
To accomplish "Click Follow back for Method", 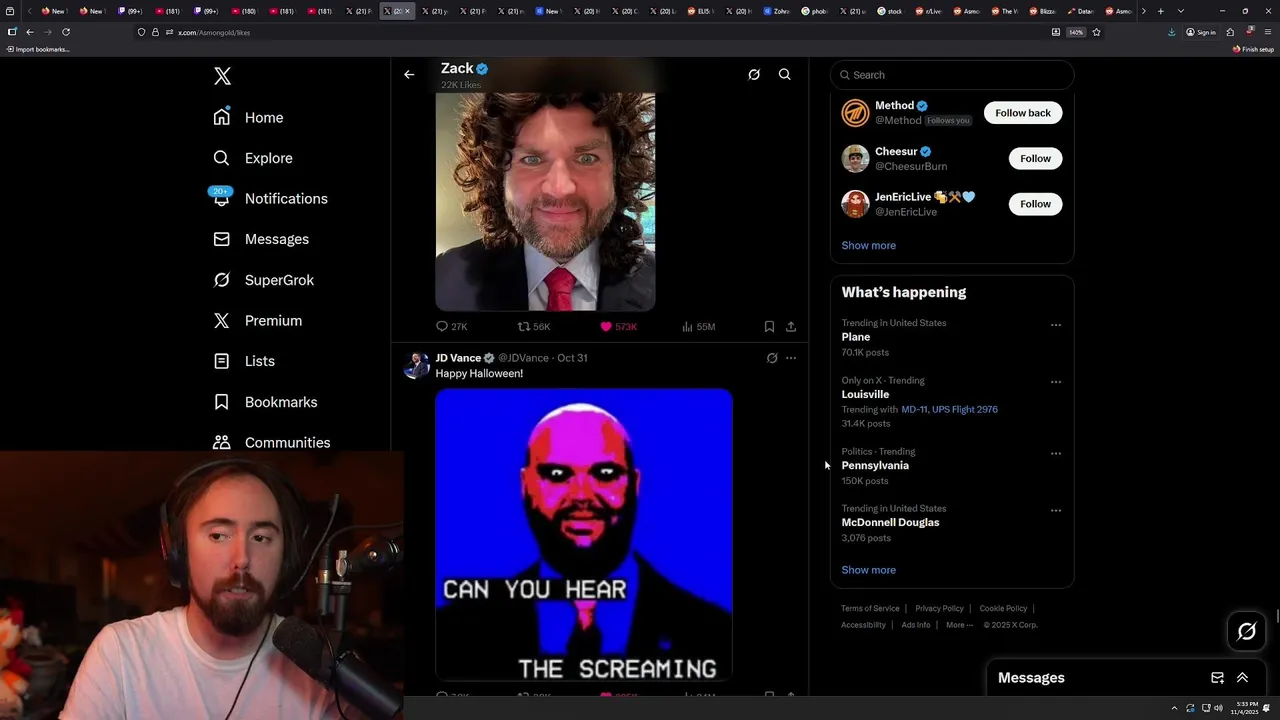I will pos(1023,113).
